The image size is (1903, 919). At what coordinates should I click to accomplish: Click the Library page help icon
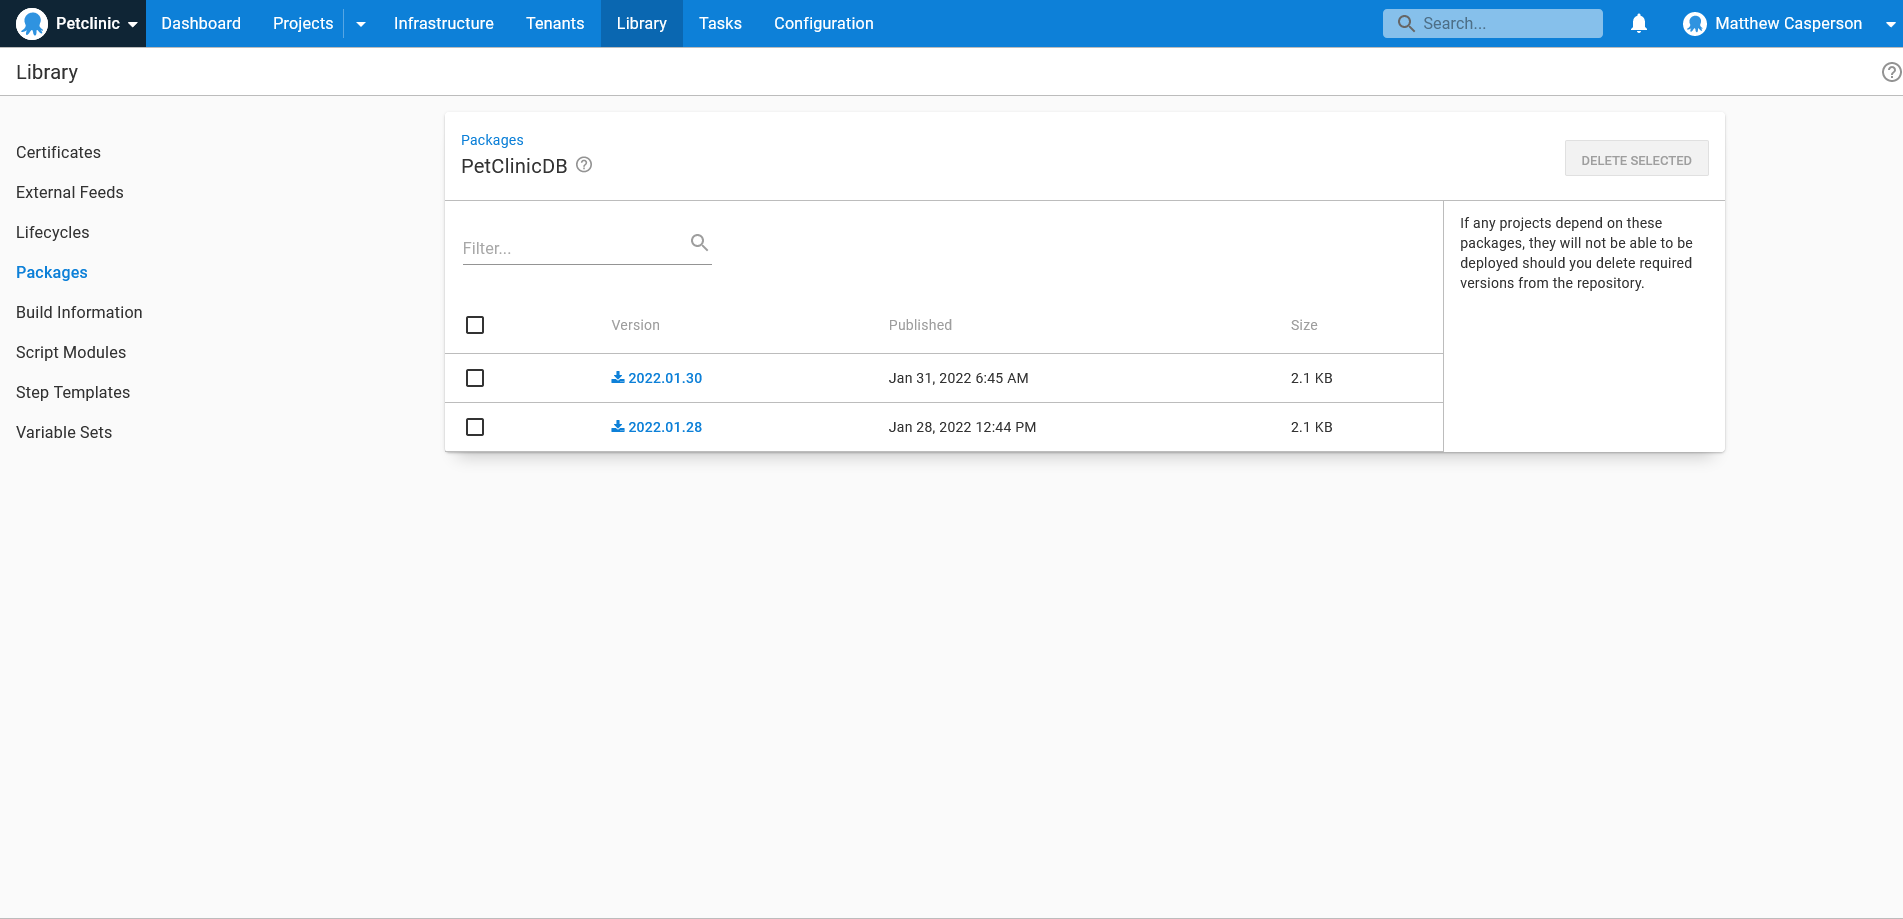[x=1891, y=72]
